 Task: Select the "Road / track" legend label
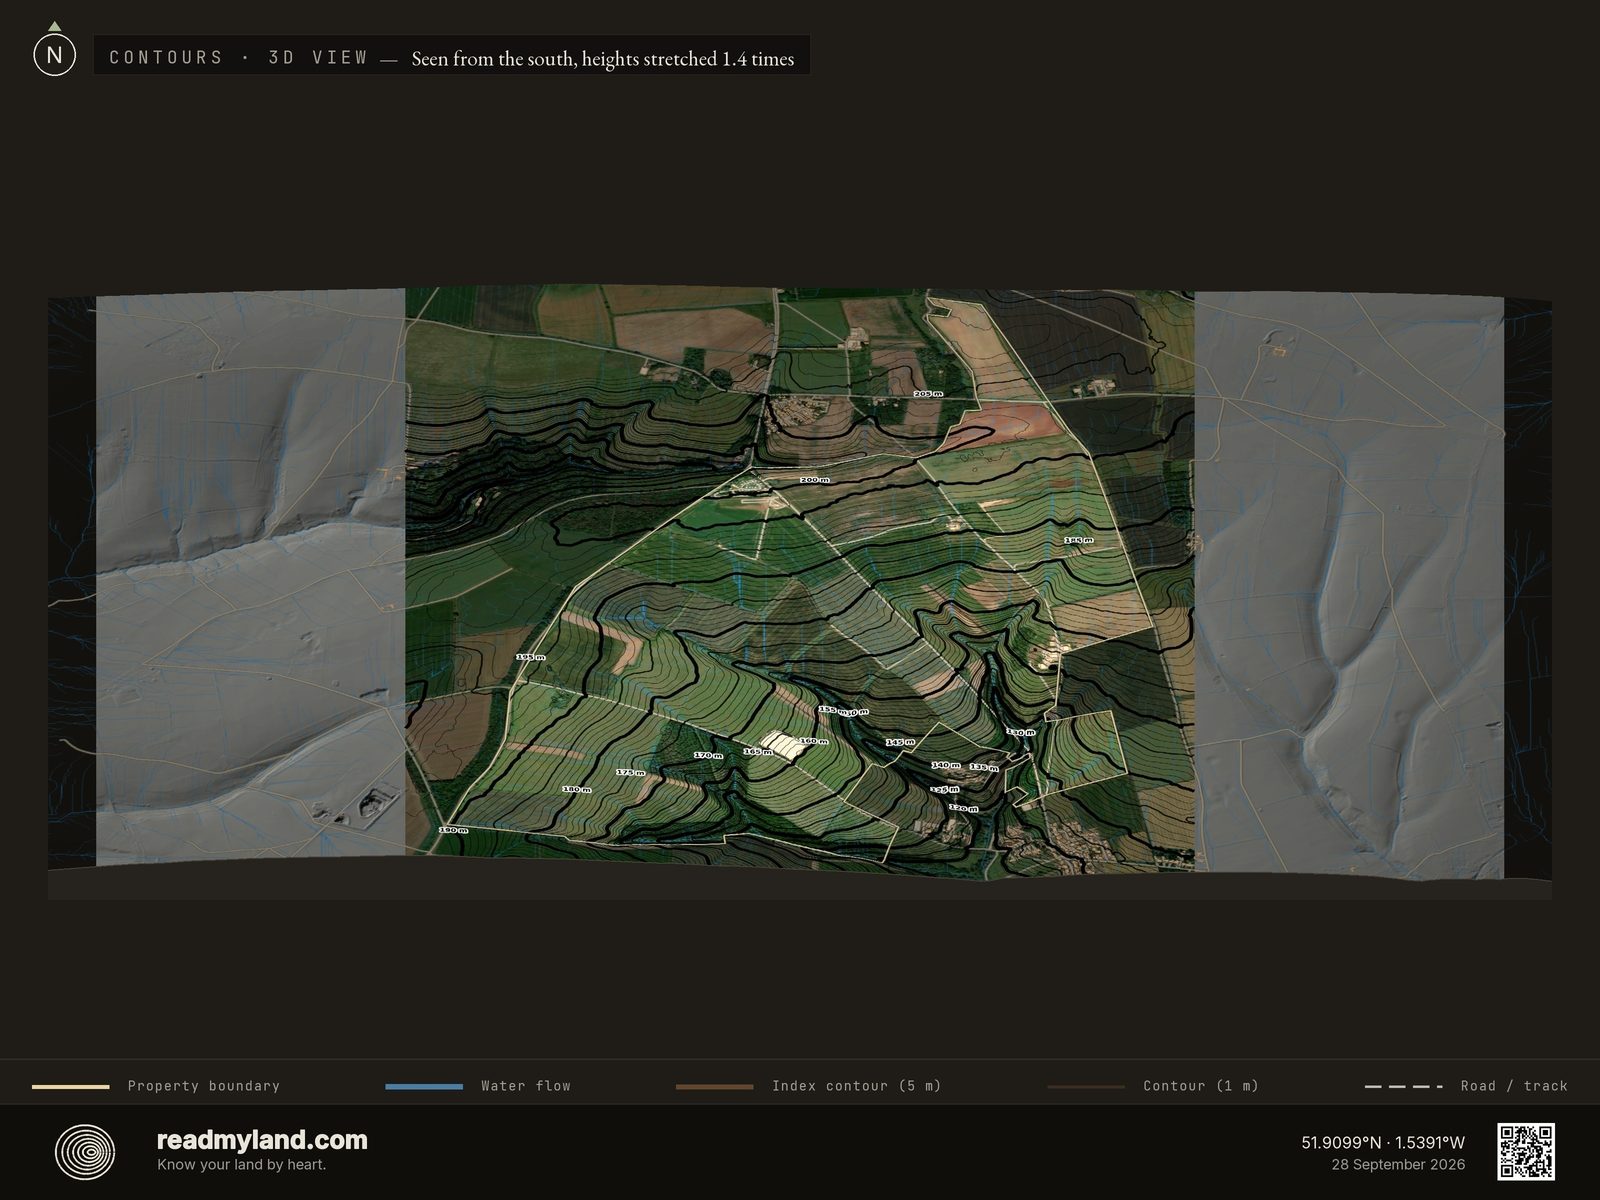tap(1514, 1086)
